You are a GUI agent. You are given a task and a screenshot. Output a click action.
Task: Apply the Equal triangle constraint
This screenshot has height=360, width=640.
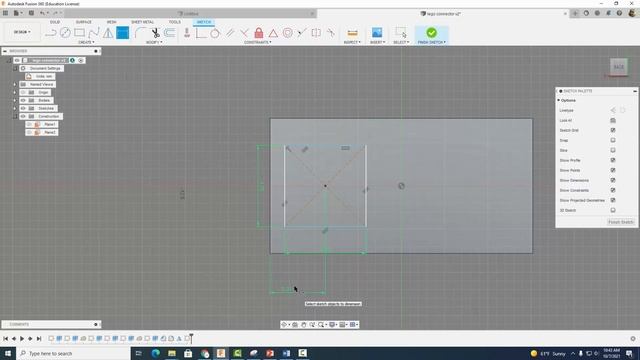tap(273, 33)
